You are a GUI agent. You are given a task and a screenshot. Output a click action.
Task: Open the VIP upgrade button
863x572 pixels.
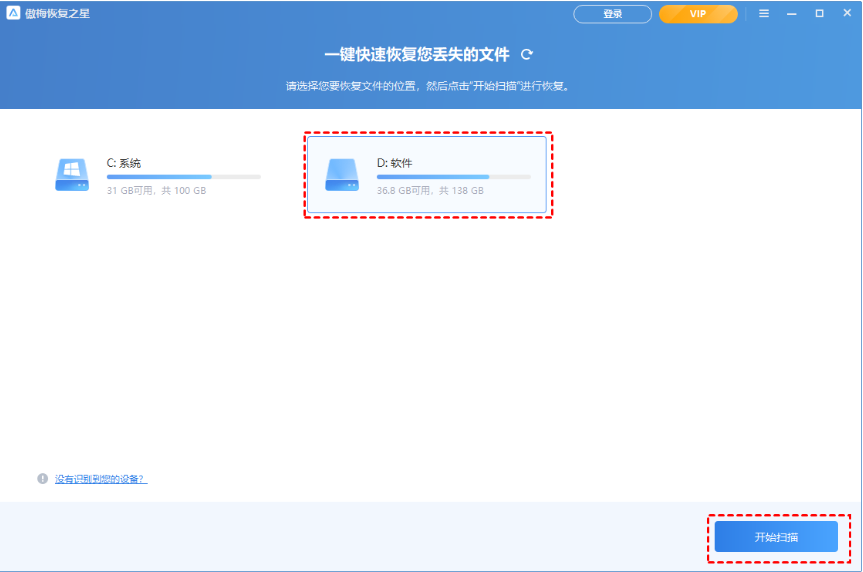pyautogui.click(x=698, y=14)
